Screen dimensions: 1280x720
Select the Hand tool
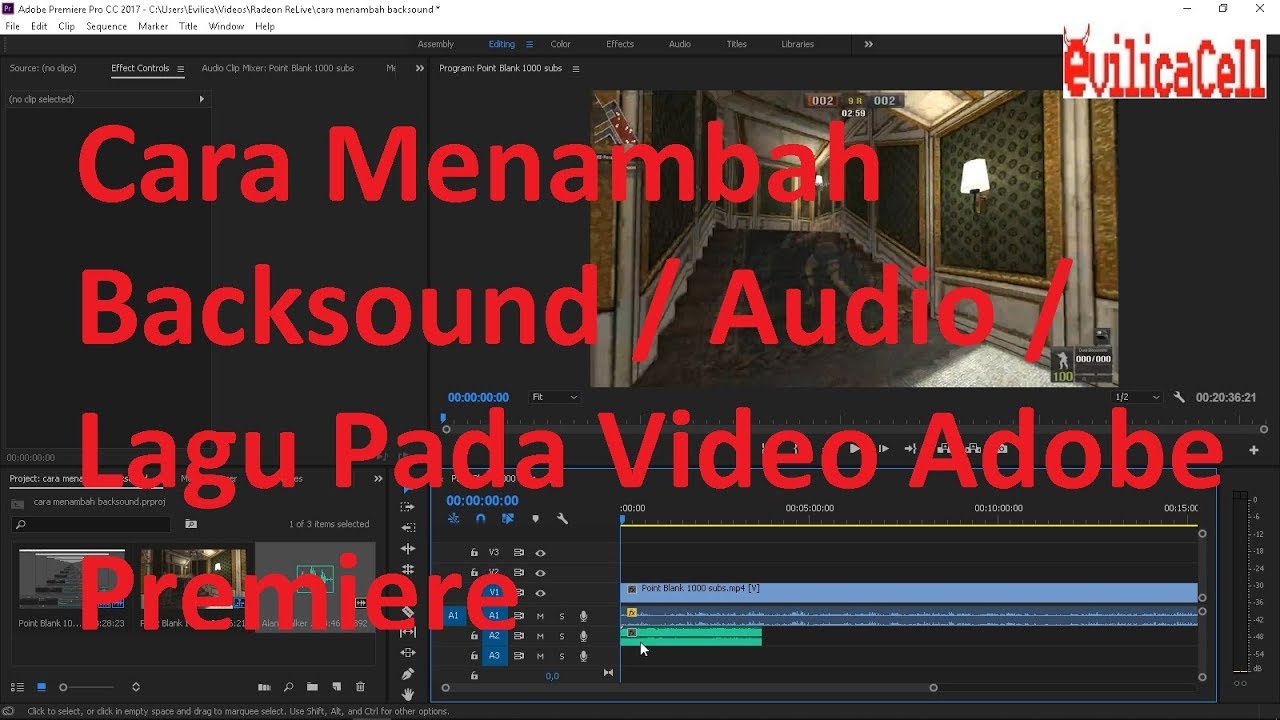pyautogui.click(x=407, y=694)
